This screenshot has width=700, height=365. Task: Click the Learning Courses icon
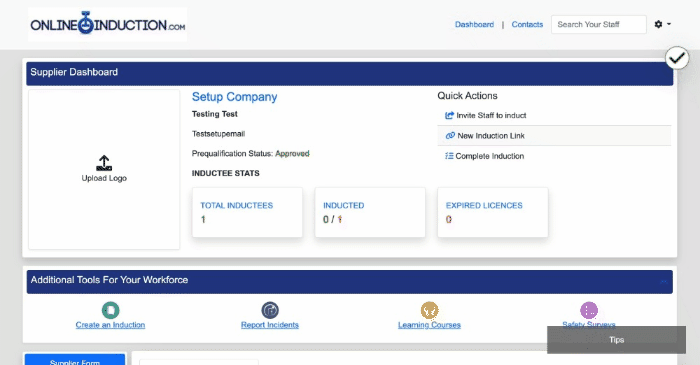coord(429,310)
